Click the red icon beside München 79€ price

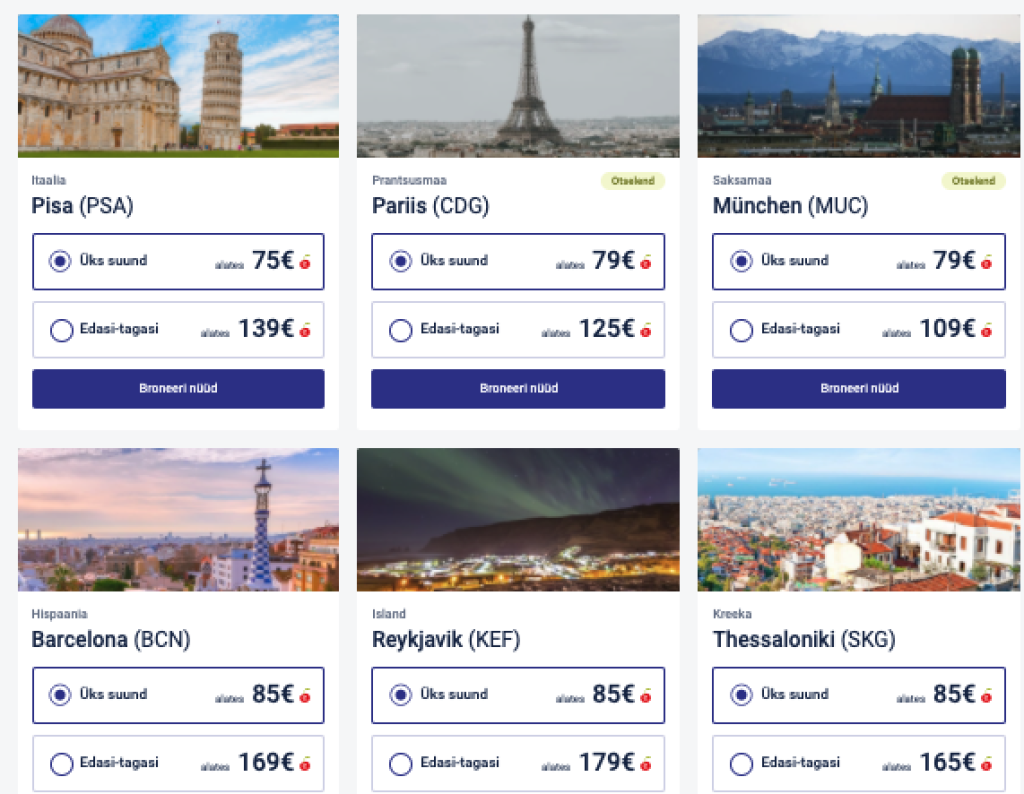986,263
